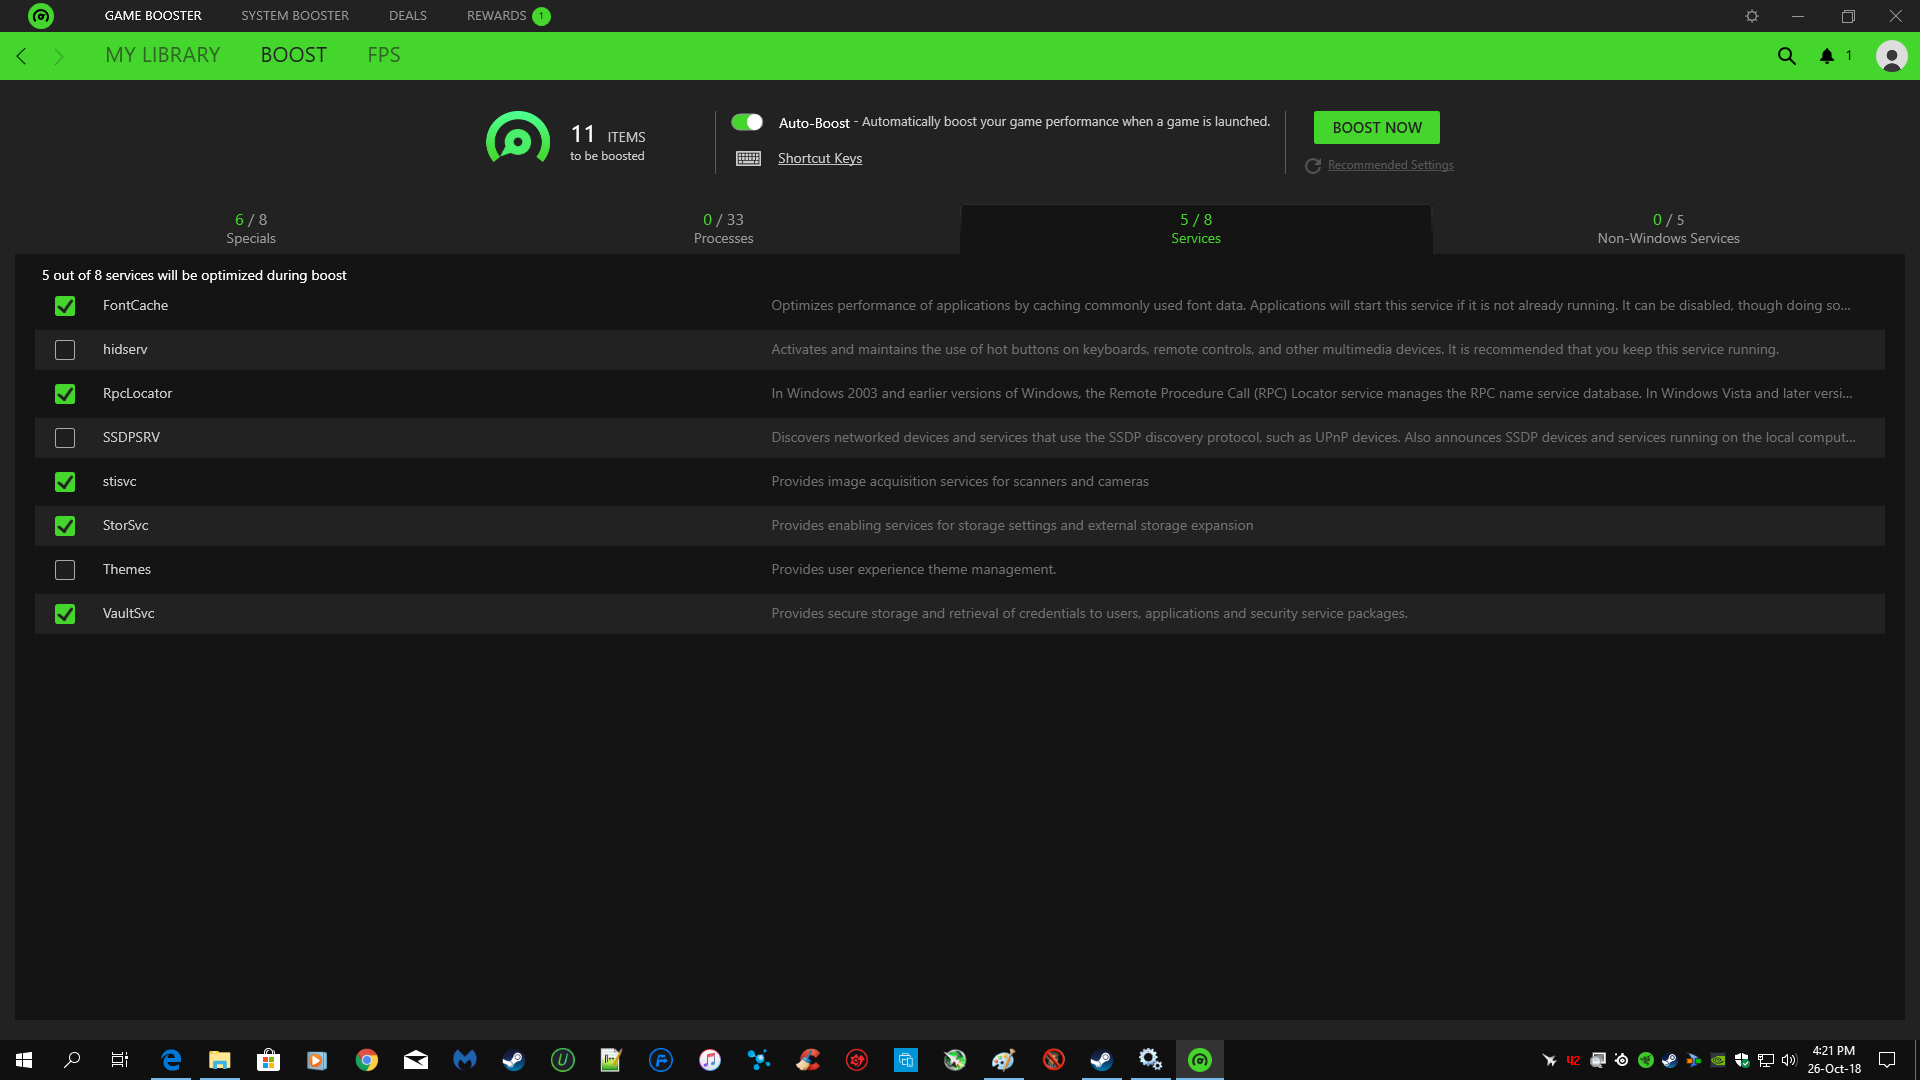
Task: Check the Themes service checkbox
Action: (65, 570)
